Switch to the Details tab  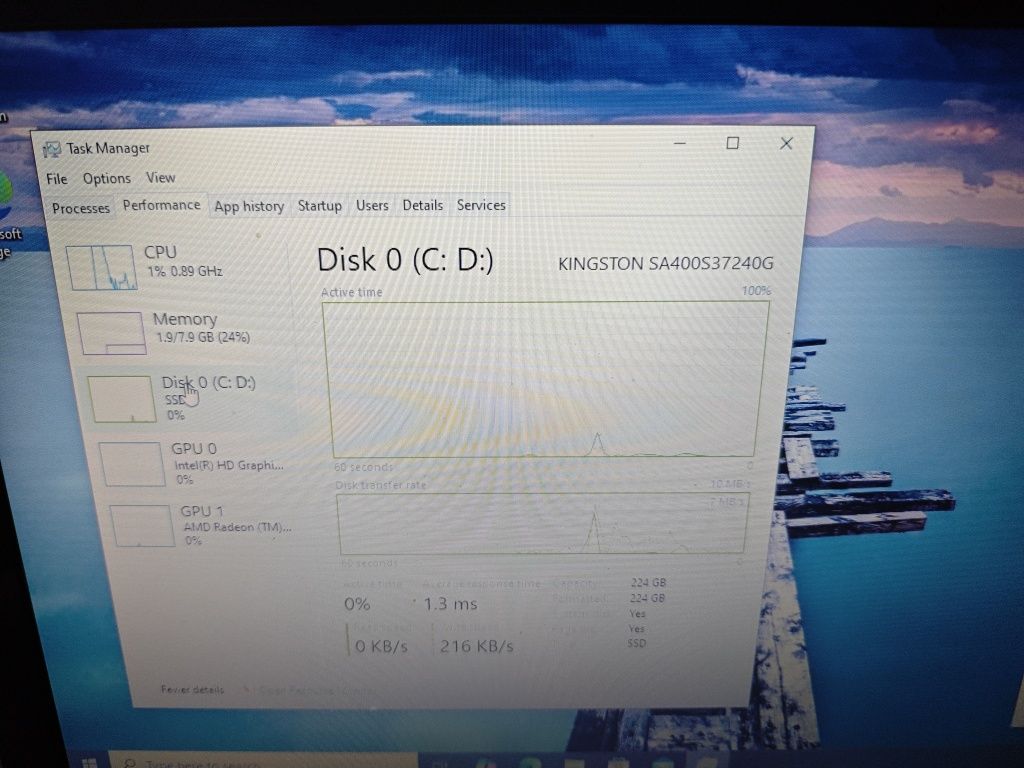point(423,205)
